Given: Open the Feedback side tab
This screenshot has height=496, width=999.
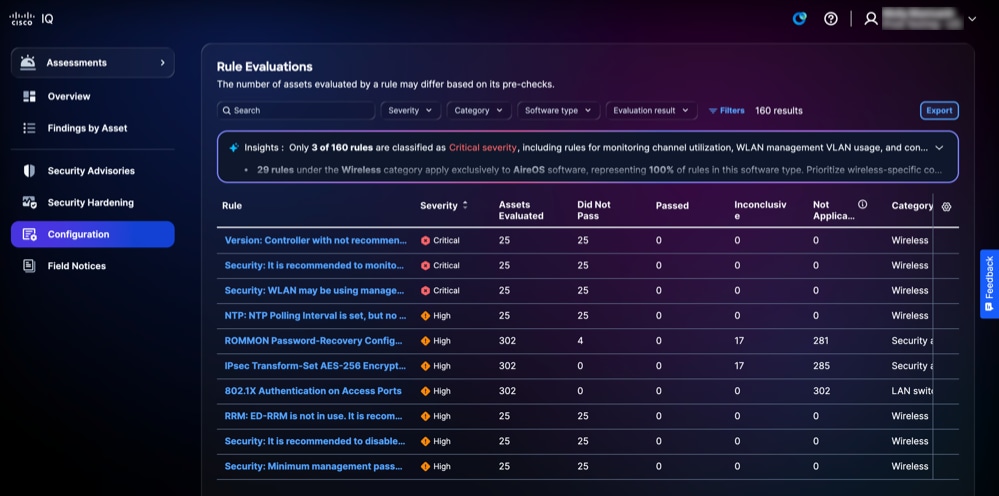Looking at the screenshot, I should [989, 283].
